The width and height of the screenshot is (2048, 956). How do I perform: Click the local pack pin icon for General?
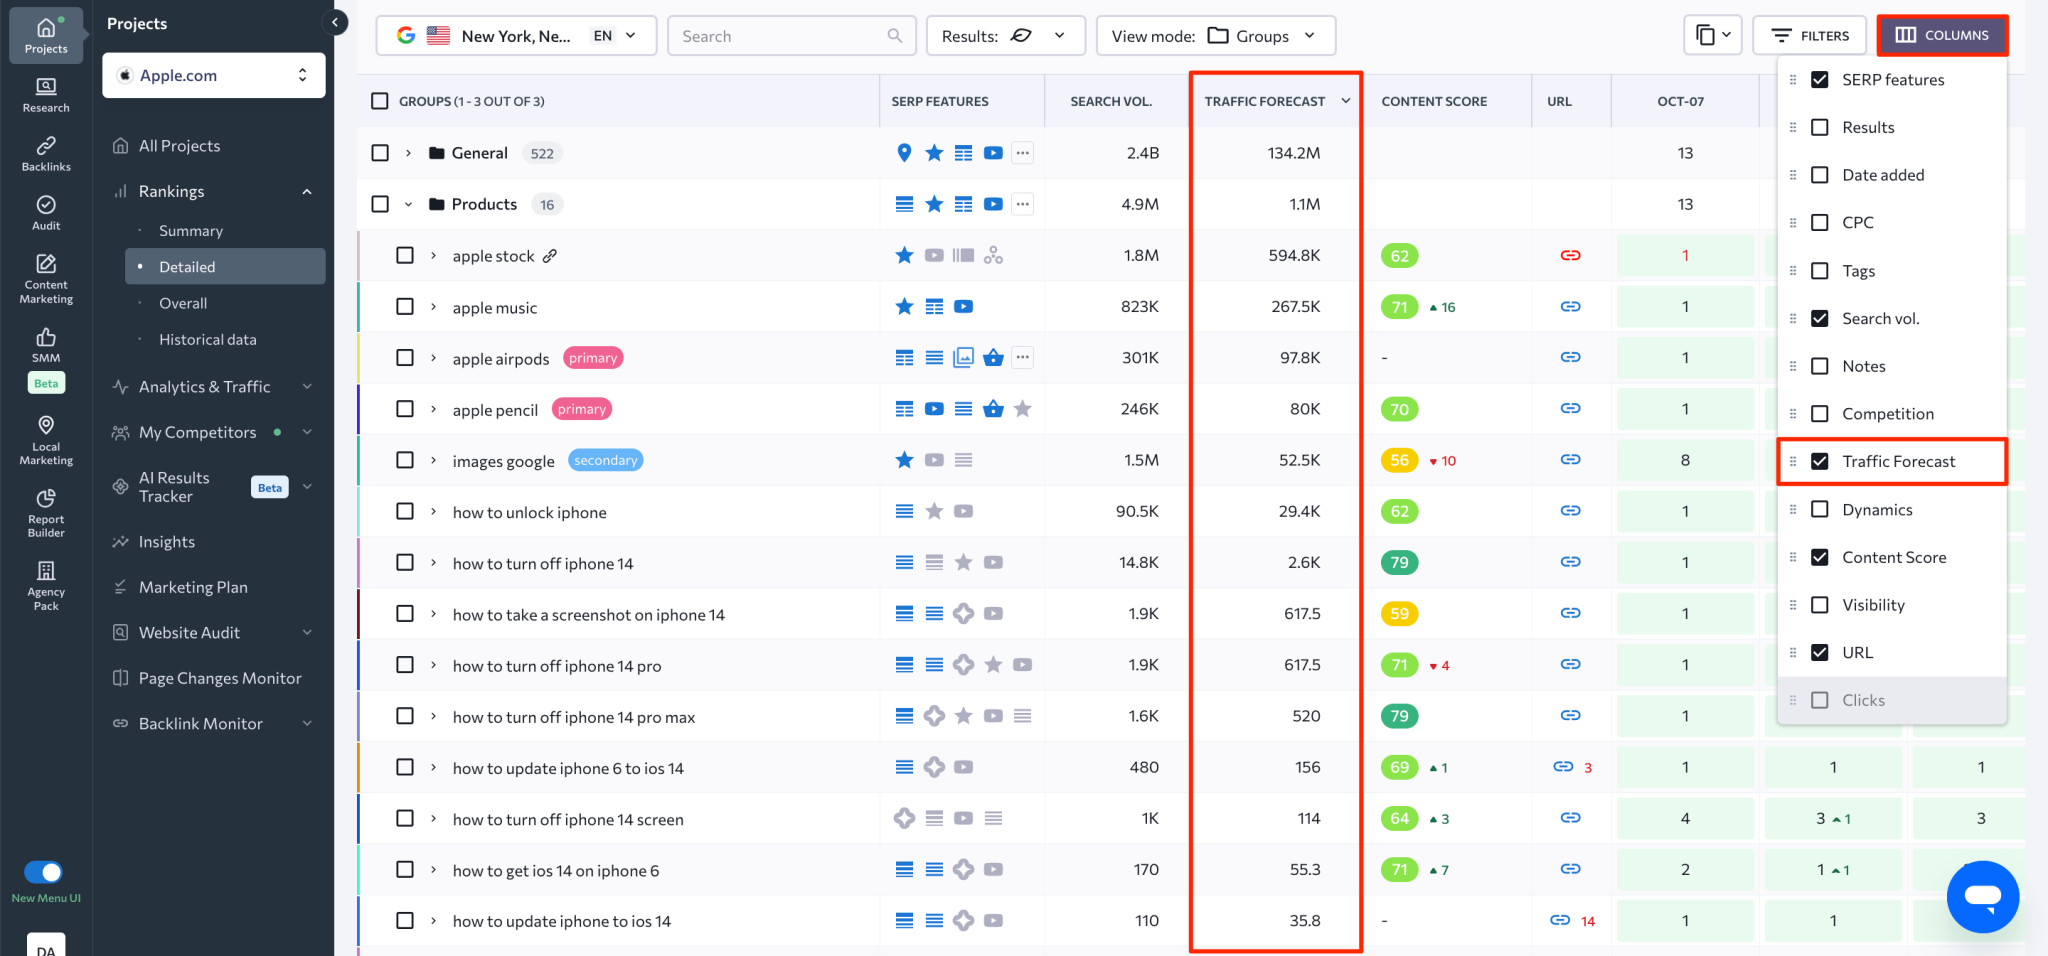tap(904, 153)
